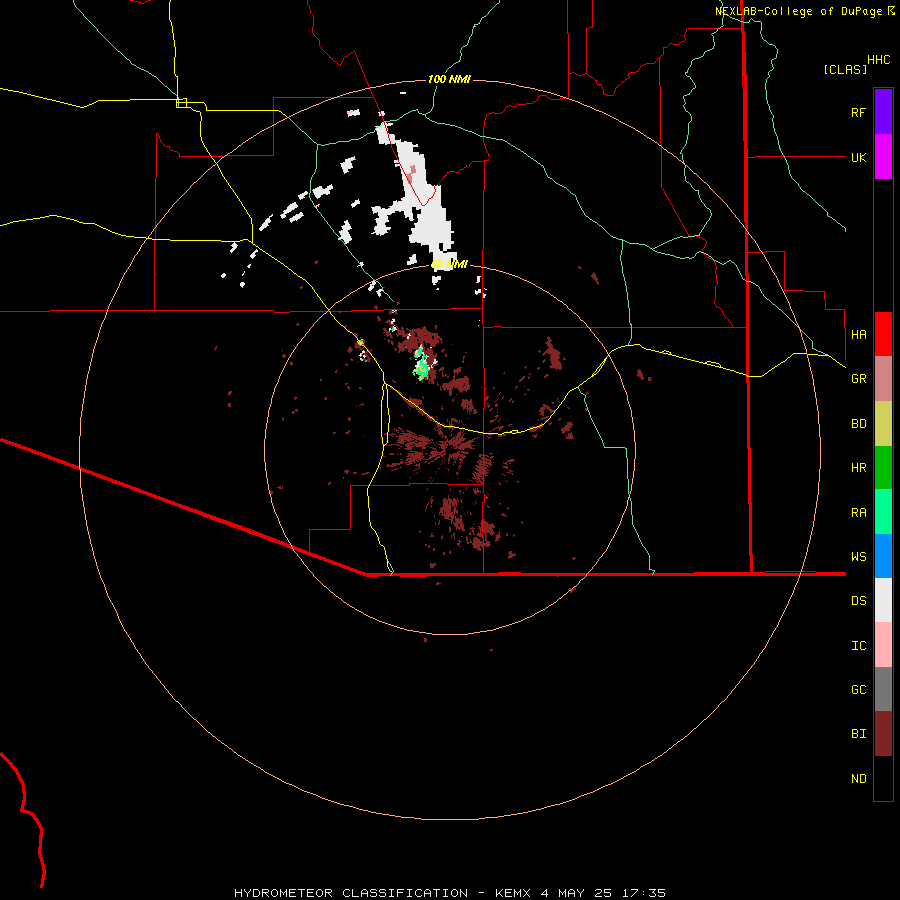Click the GR legend color swatch
Screen dimensions: 900x900
tap(883, 378)
